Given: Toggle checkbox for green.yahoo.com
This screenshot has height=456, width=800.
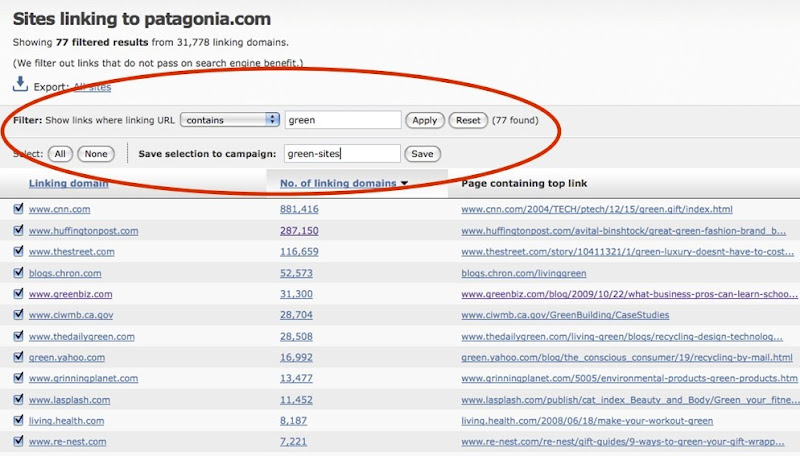Looking at the screenshot, I should point(18,357).
